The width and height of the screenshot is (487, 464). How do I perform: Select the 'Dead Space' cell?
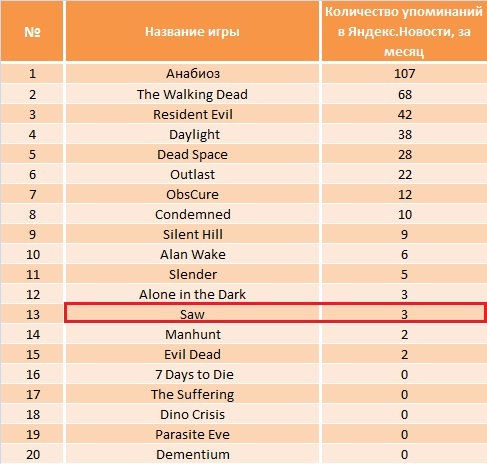pyautogui.click(x=192, y=154)
